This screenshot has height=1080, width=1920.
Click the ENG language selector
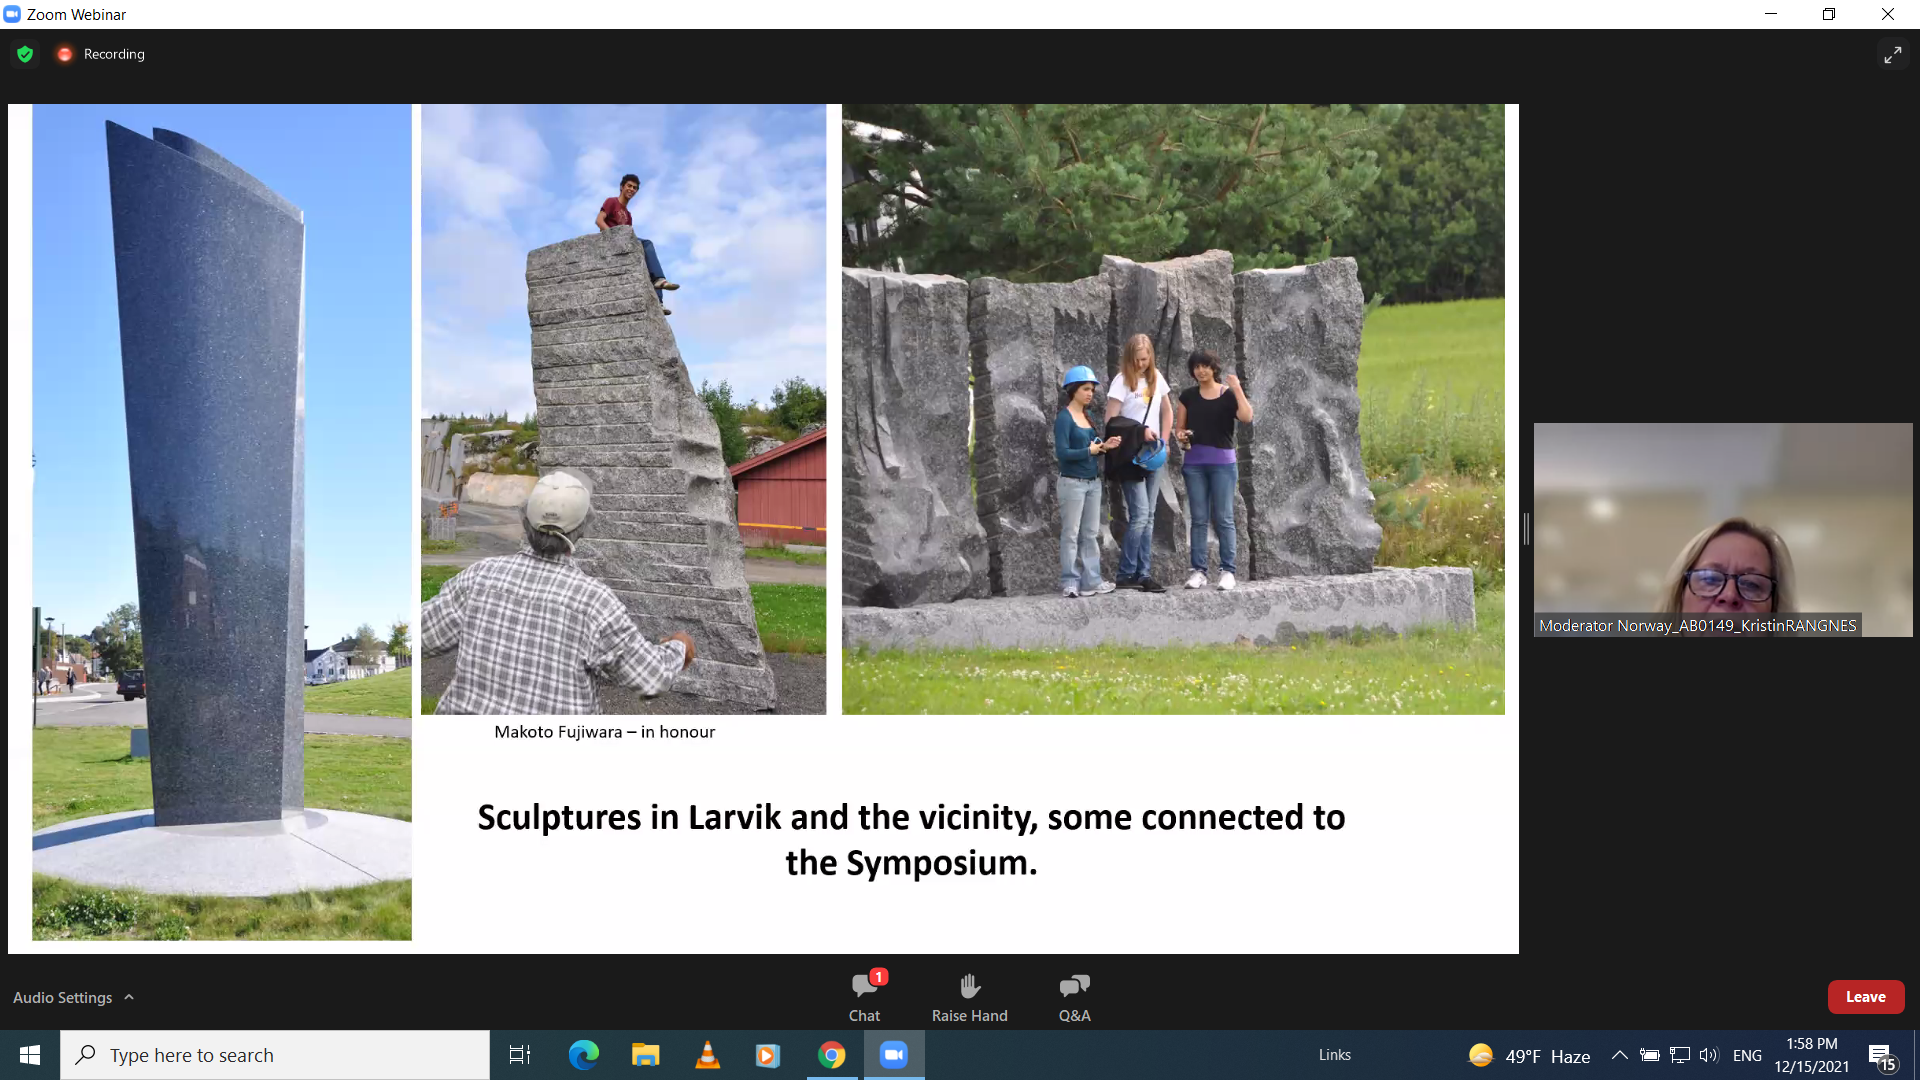(1747, 1055)
